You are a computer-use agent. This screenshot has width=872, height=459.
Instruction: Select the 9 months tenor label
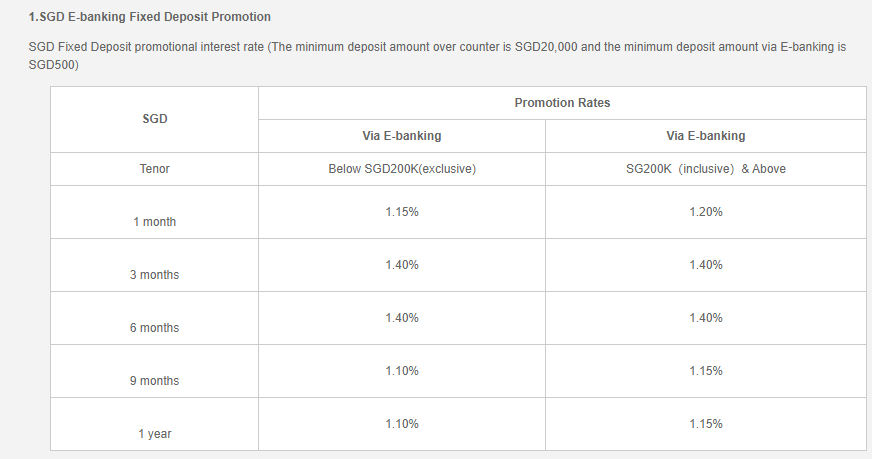point(155,381)
